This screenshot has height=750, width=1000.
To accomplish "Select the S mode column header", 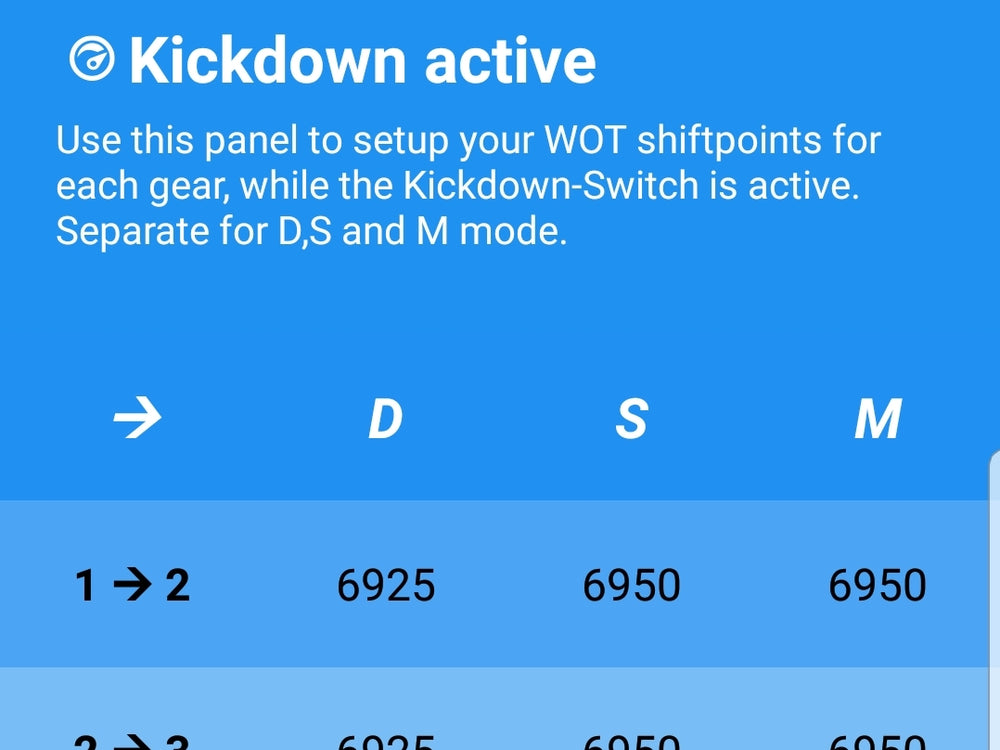I will pyautogui.click(x=634, y=418).
